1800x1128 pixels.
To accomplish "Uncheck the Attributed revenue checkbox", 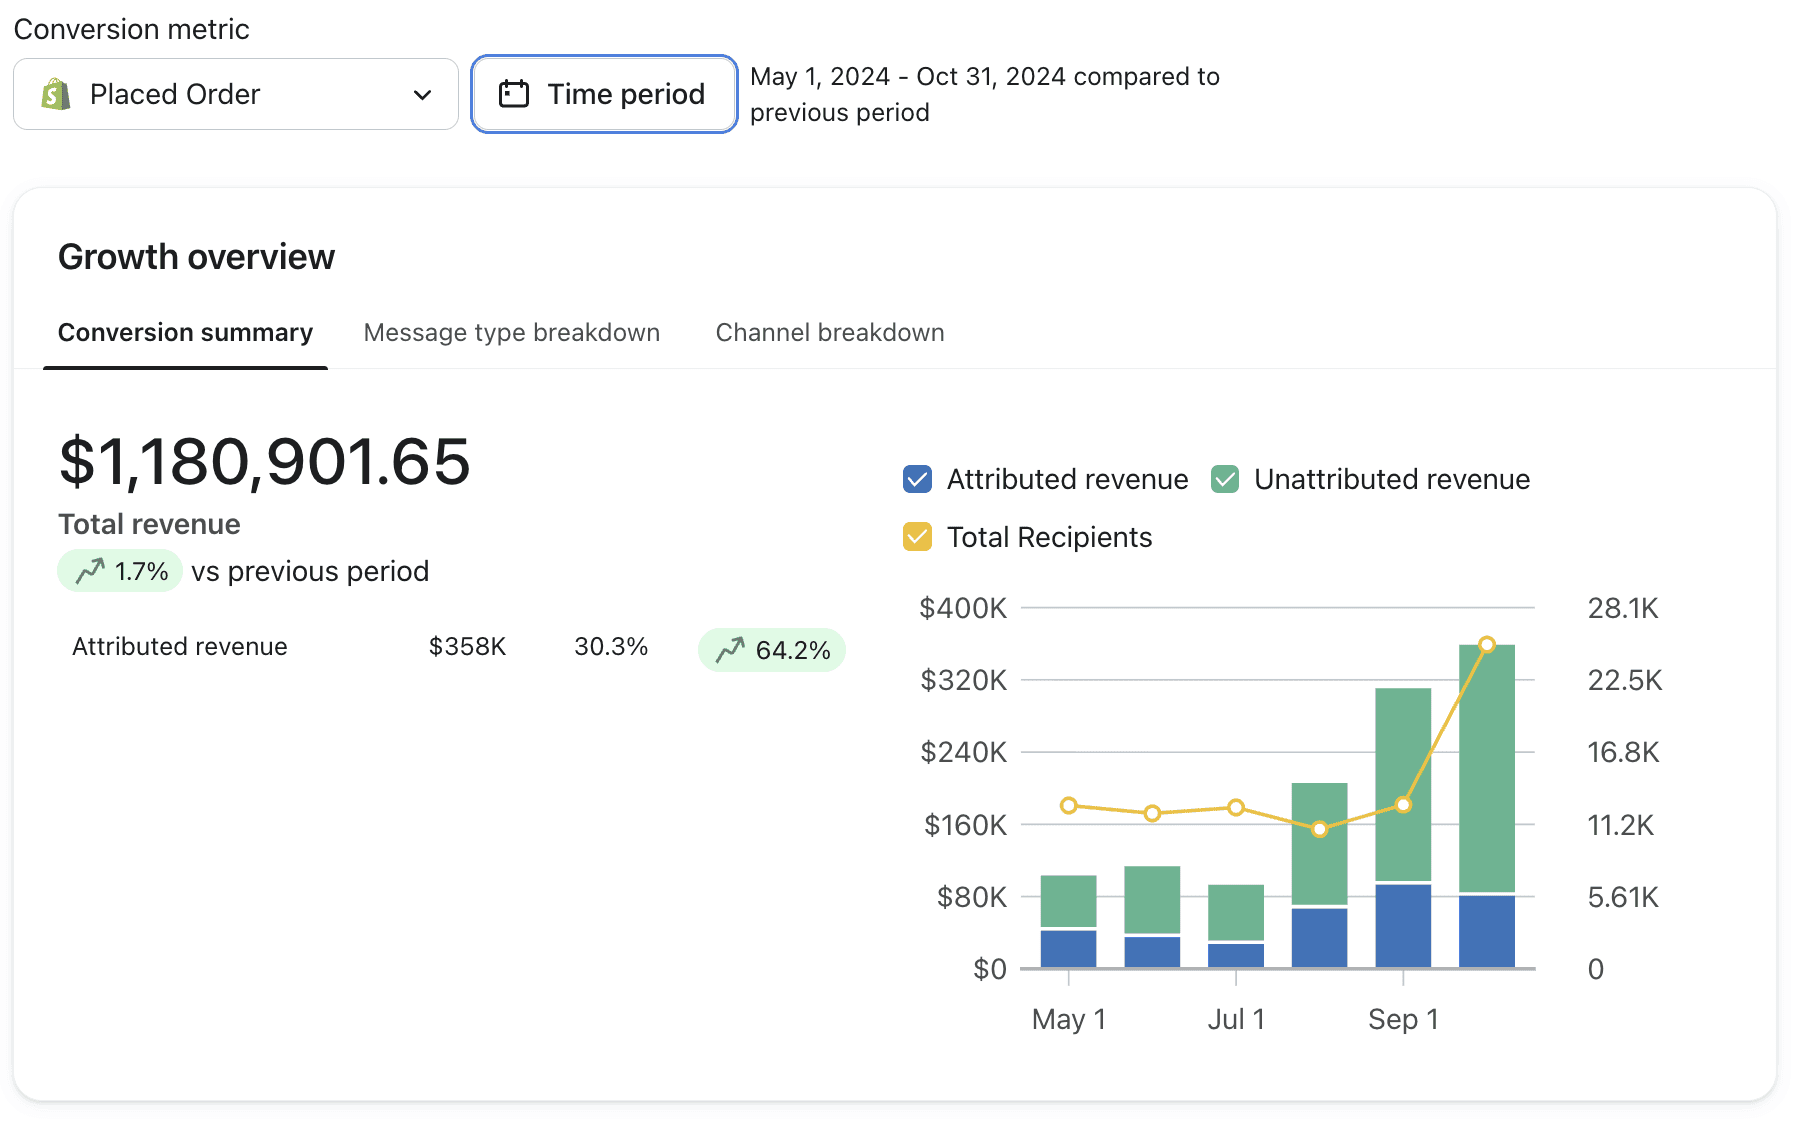I will [917, 480].
